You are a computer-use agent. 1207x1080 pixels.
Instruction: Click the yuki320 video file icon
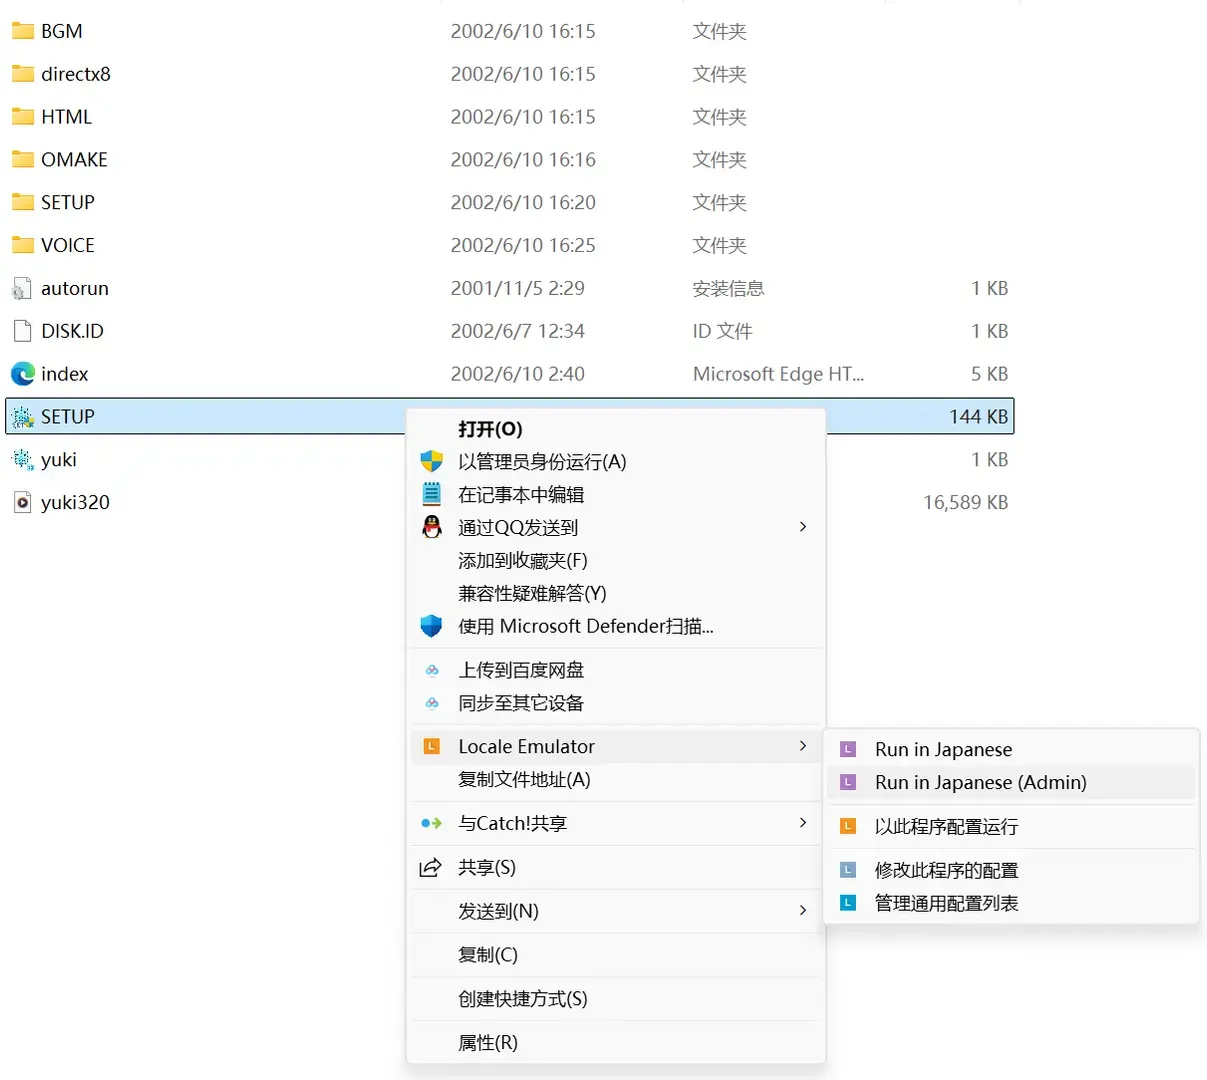[22, 503]
